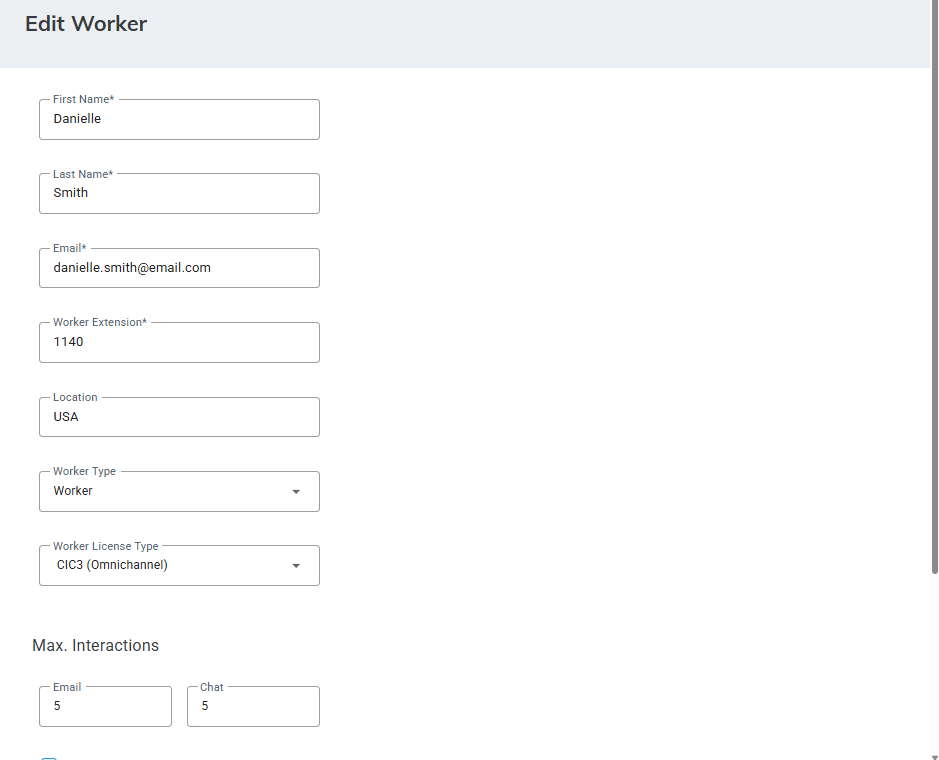Click the Worker Extension* floating label
The height and width of the screenshot is (760, 939).
[x=99, y=323]
